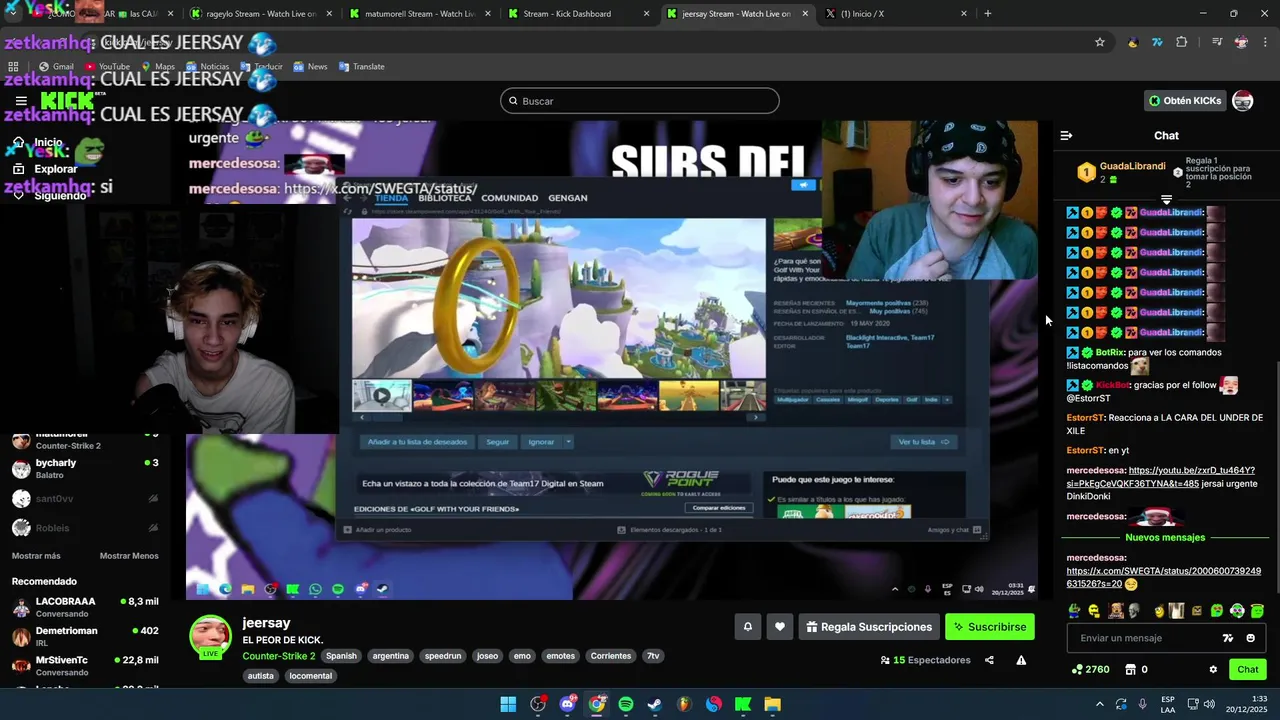Viewport: 1280px width, 720px height.
Task: Open the Chrome media control icon
Action: click(1217, 42)
